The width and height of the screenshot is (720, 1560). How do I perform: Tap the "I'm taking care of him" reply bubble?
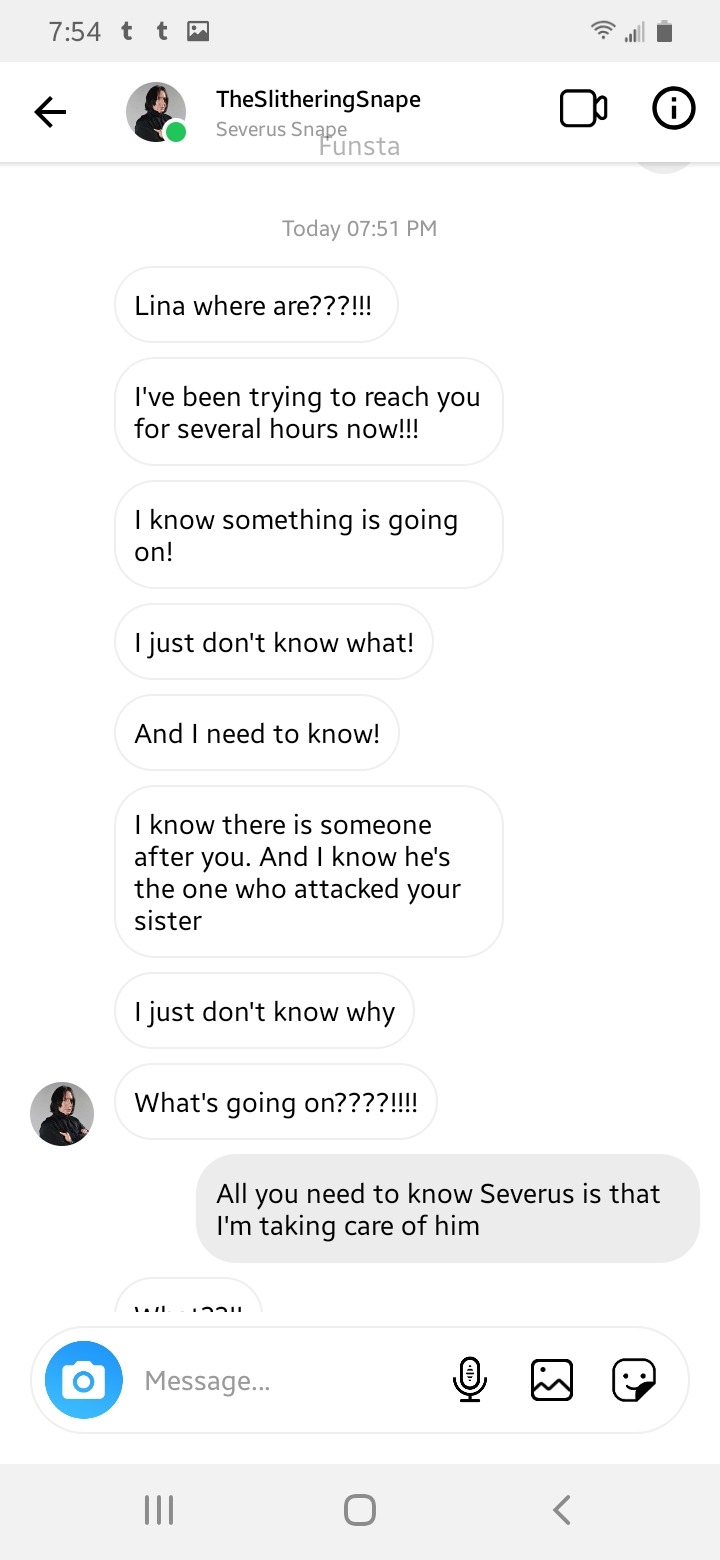click(447, 1209)
